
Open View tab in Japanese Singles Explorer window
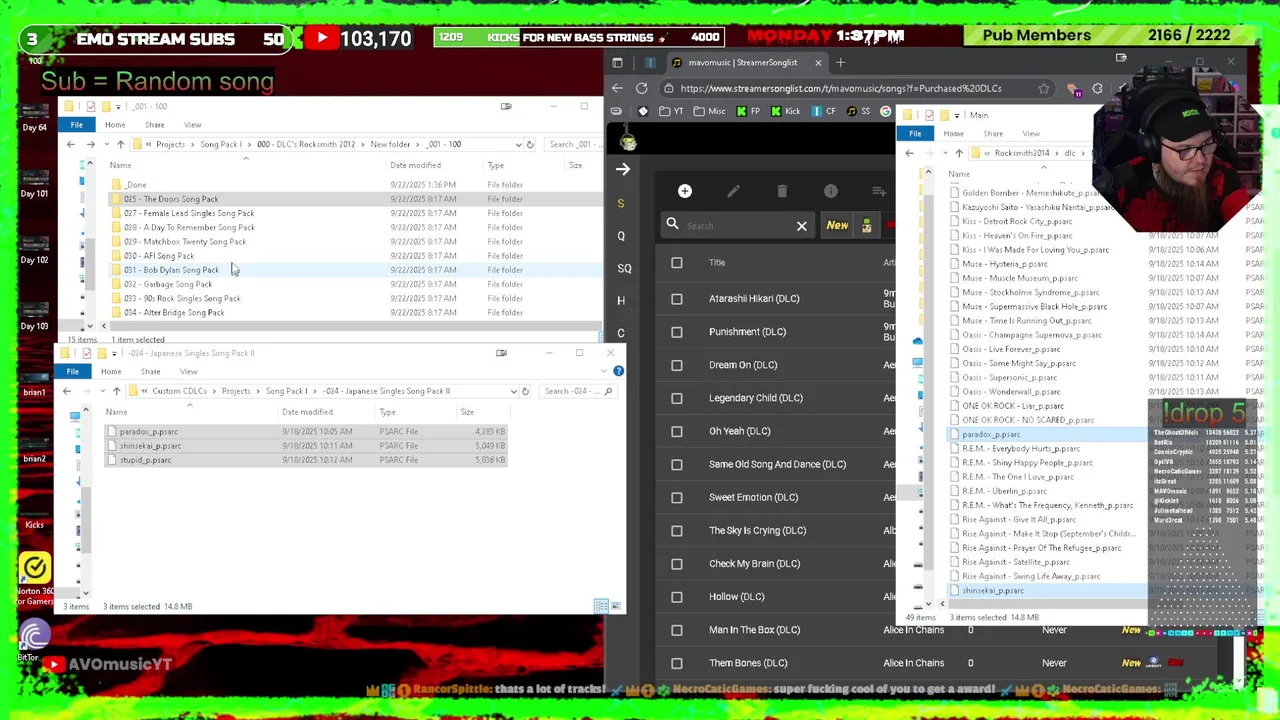coord(188,372)
